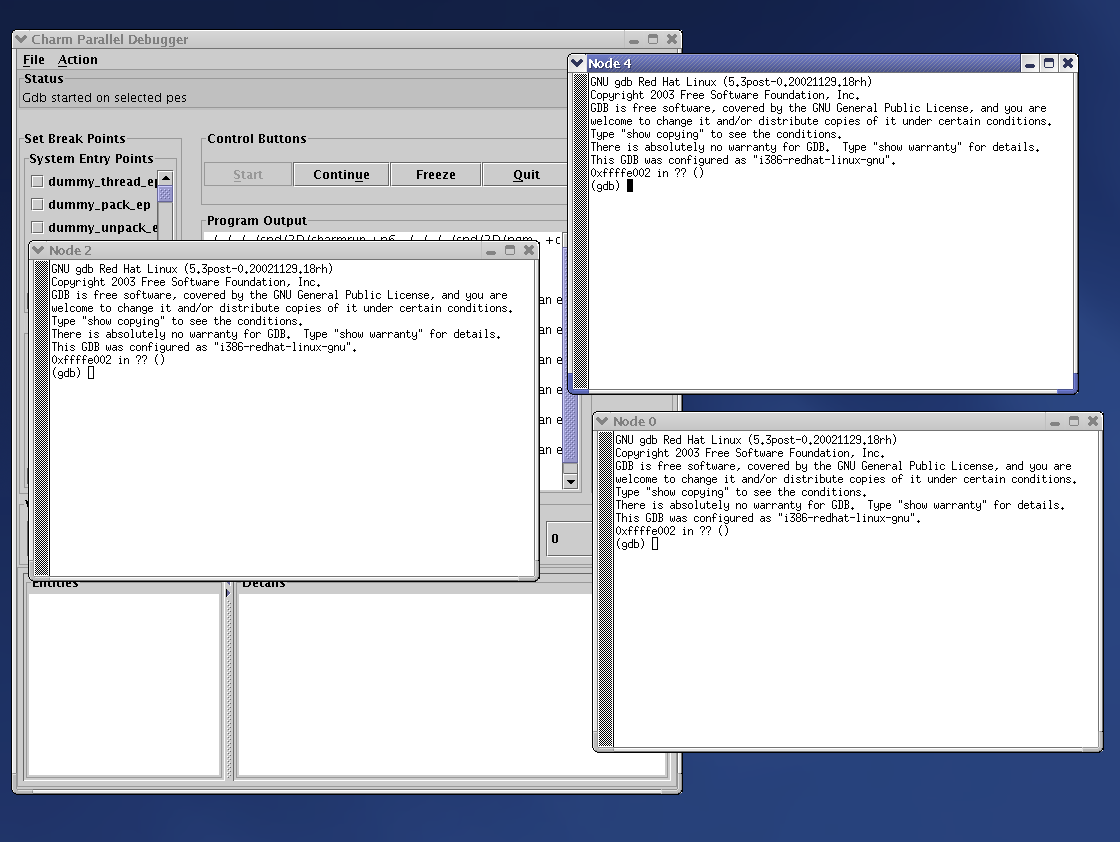Screen dimensions: 1120x842
Task: Click status text 'Gdb started on selected pes'
Action: tap(104, 98)
